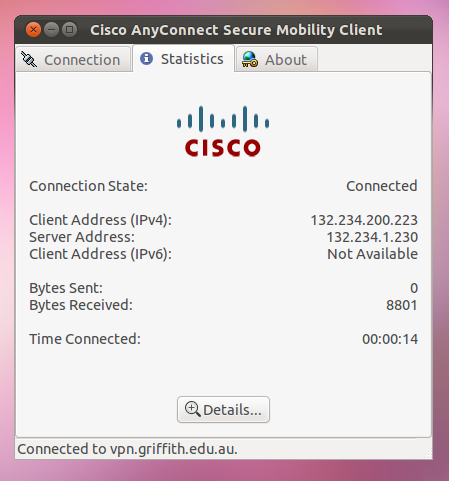
Task: Open connection Details button
Action: click(x=223, y=409)
